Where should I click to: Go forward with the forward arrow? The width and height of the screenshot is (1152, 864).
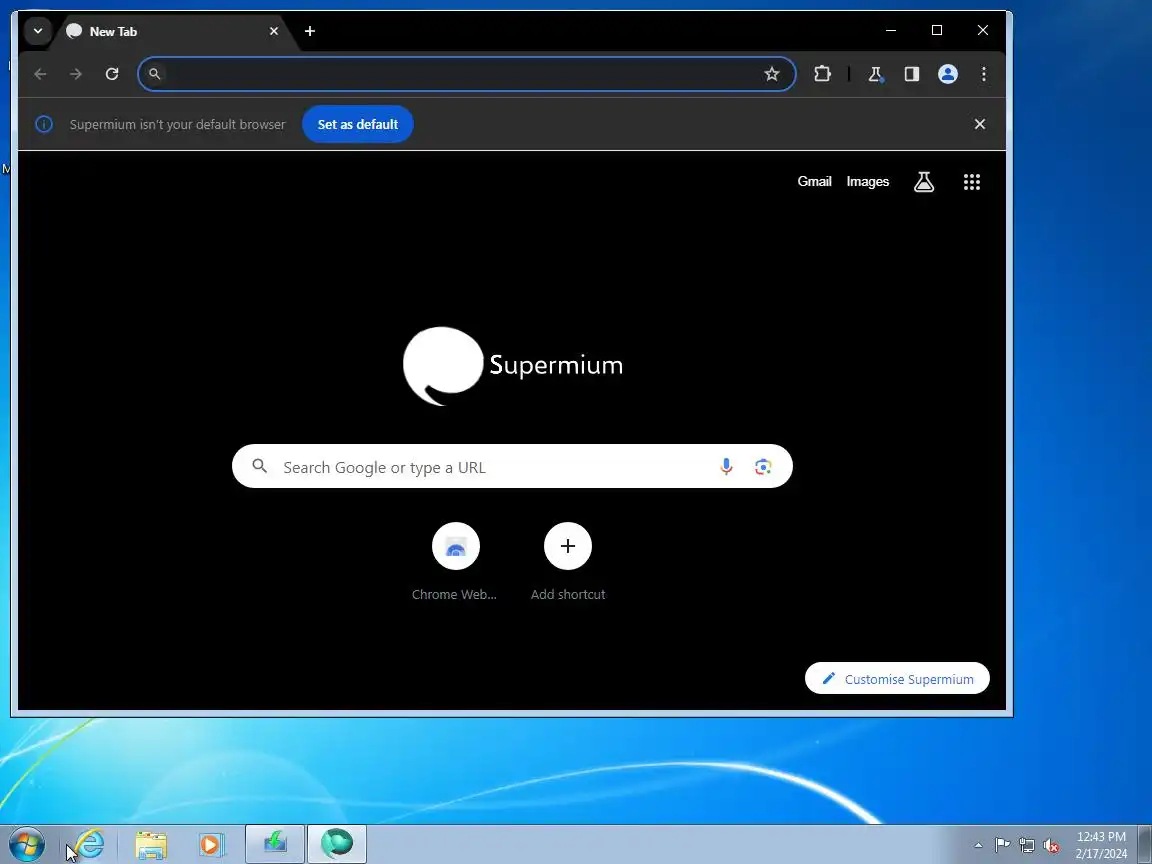click(x=76, y=73)
